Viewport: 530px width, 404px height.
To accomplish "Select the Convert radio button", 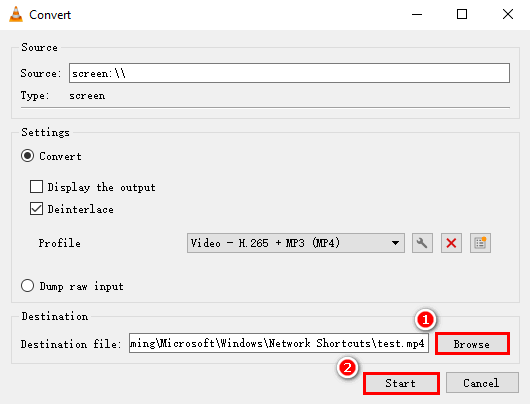I will [x=27, y=156].
